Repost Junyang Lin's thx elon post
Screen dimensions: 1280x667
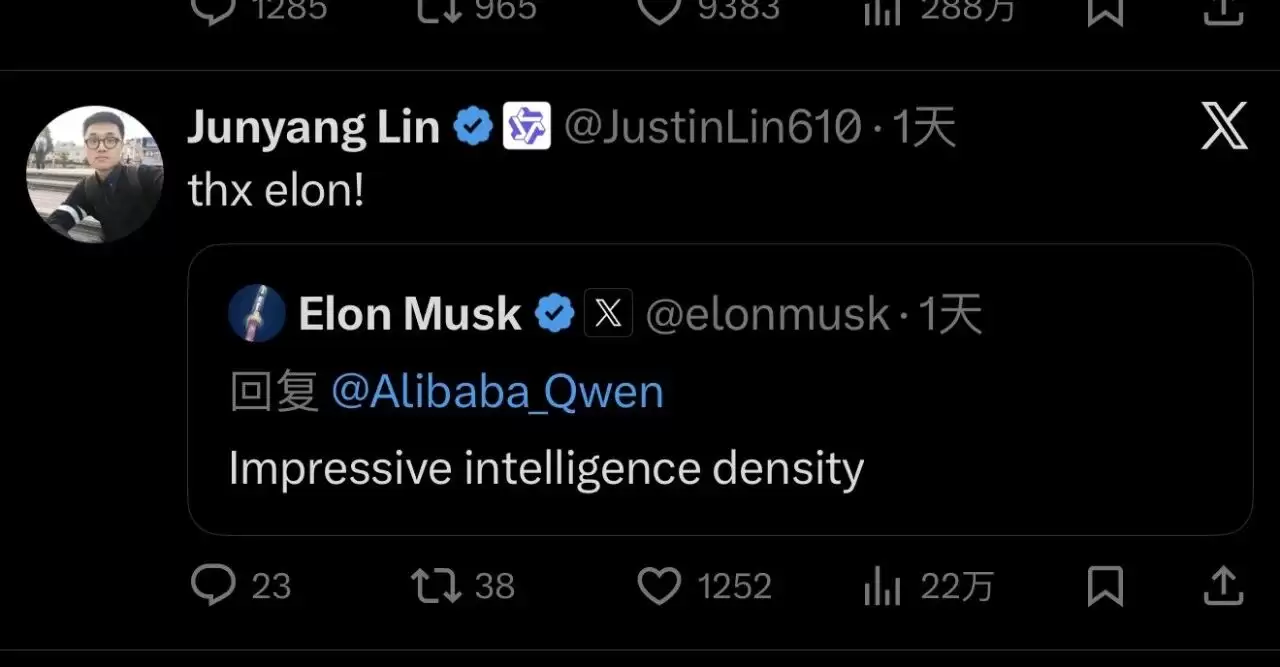tap(437, 586)
